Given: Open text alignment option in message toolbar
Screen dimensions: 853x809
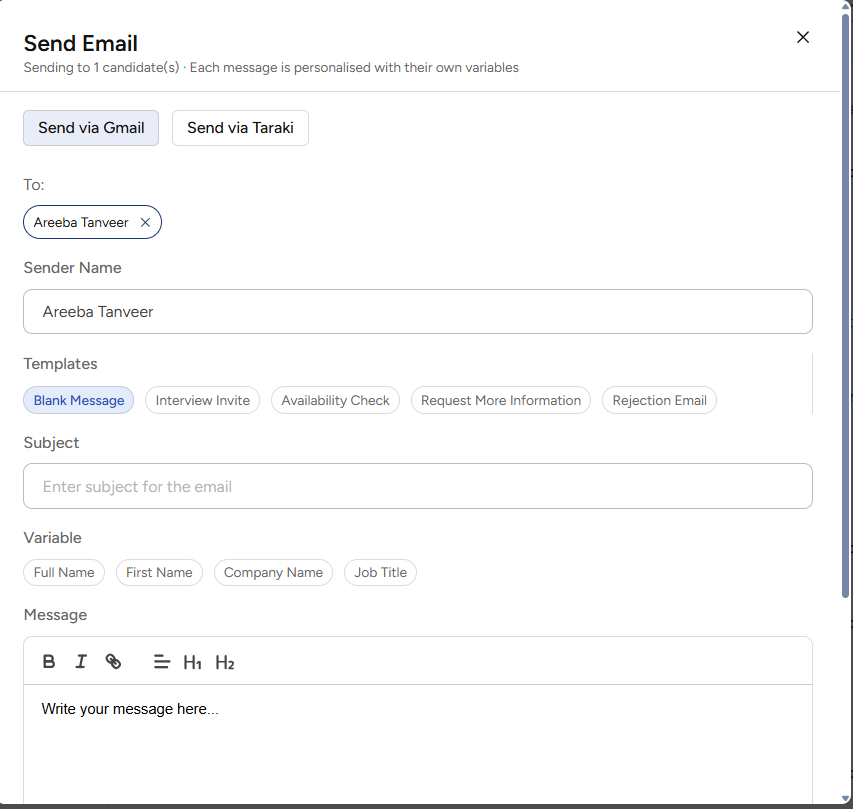Looking at the screenshot, I should pos(162,662).
